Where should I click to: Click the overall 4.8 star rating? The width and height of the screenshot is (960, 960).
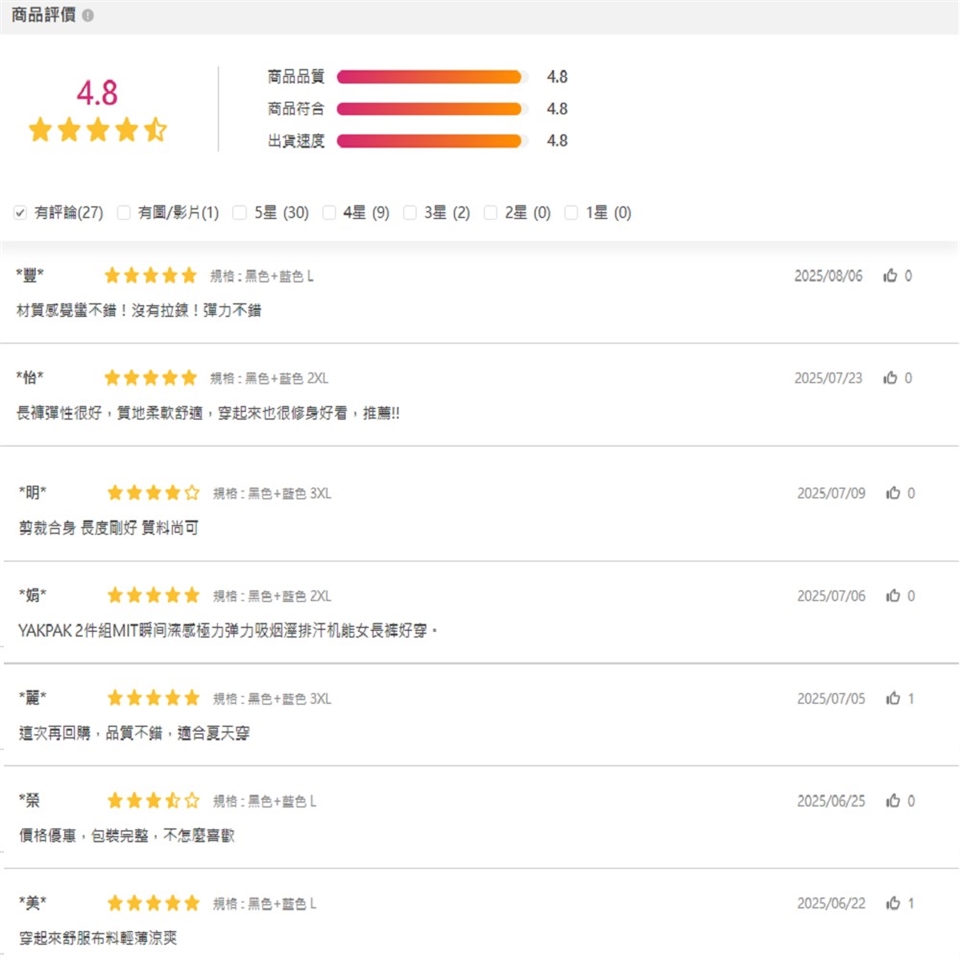[x=97, y=130]
